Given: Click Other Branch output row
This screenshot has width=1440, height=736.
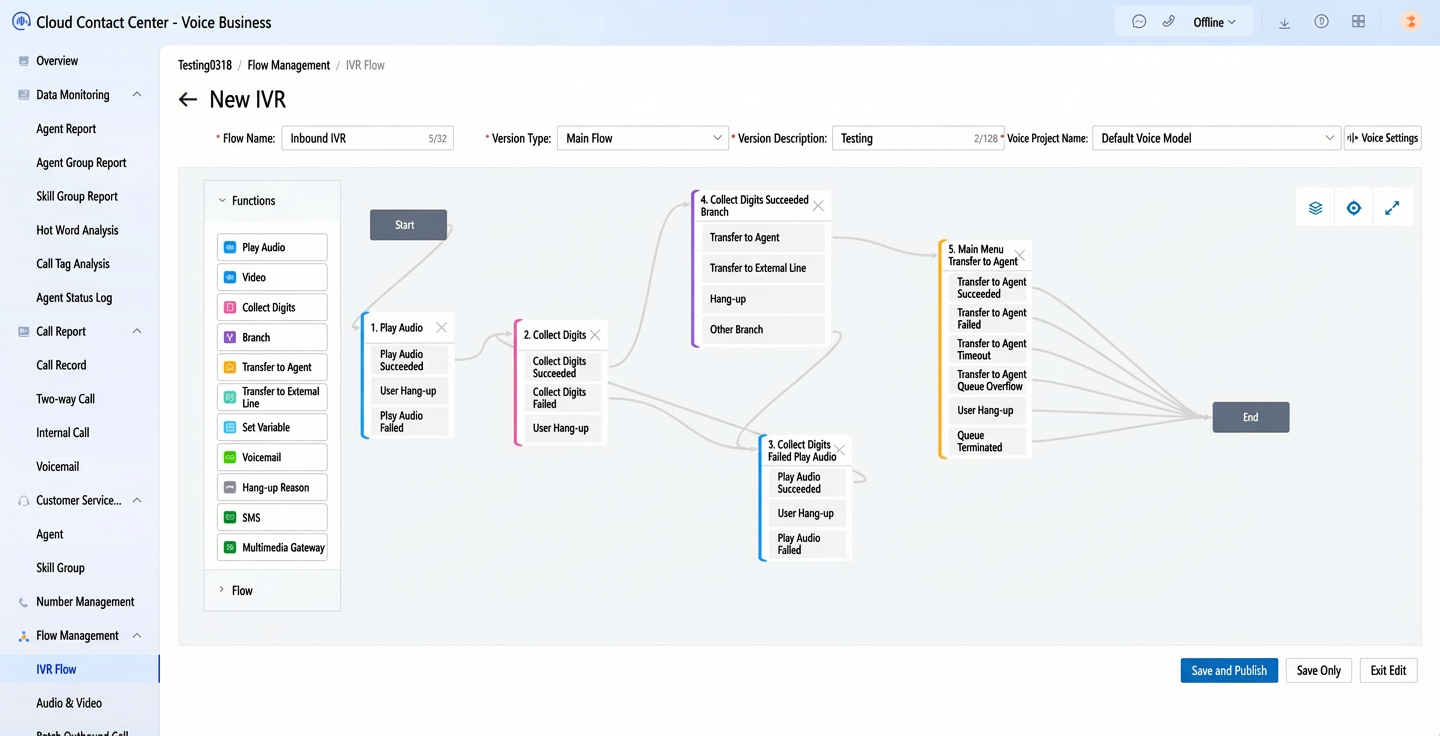Looking at the screenshot, I should coord(764,329).
